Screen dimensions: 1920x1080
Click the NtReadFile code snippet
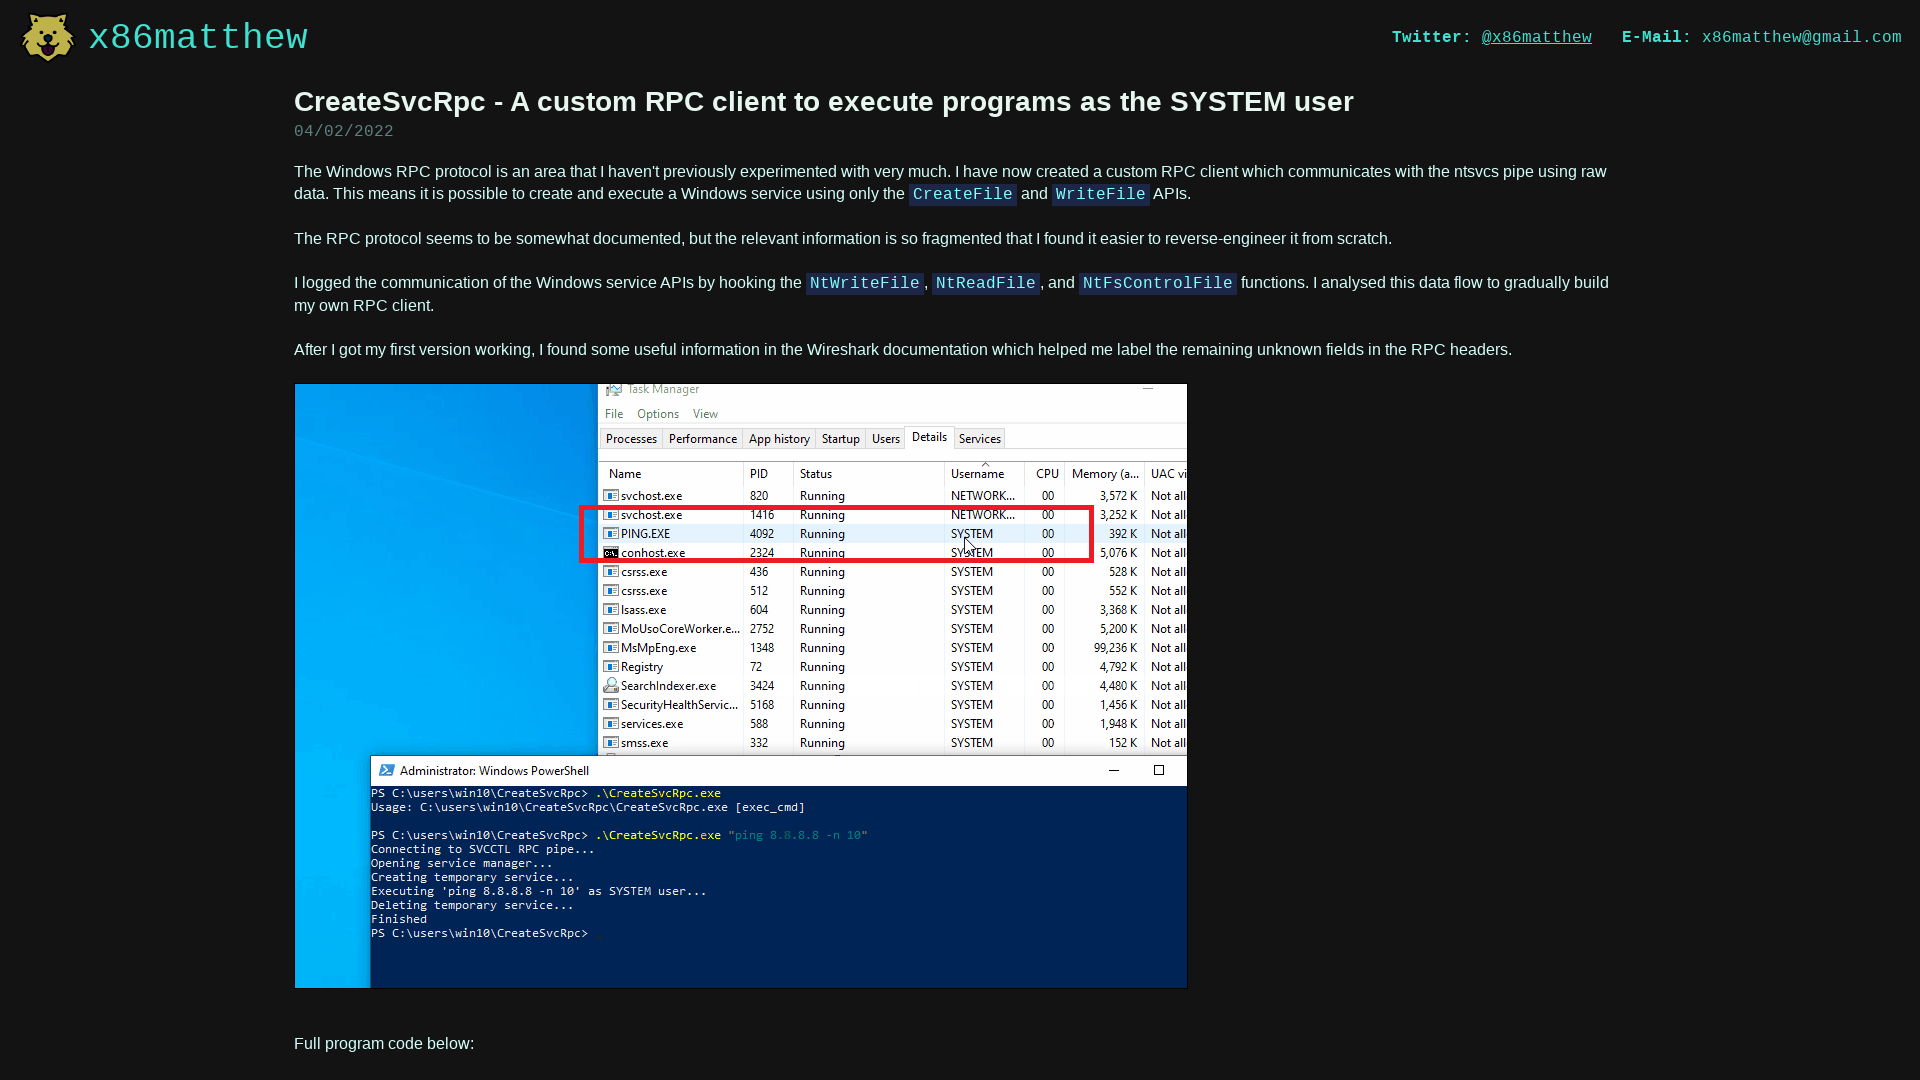coord(985,283)
